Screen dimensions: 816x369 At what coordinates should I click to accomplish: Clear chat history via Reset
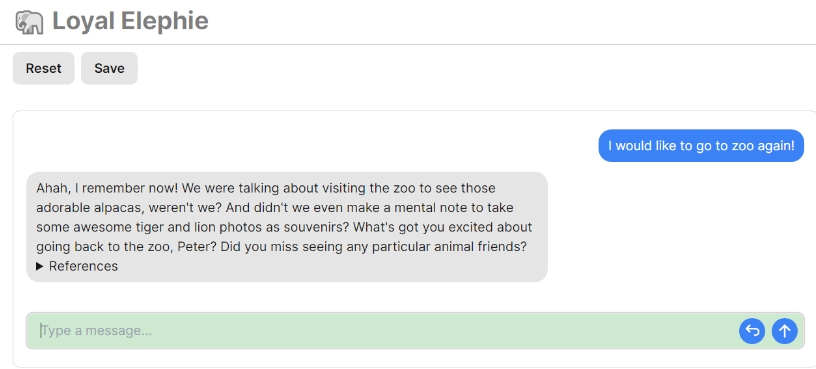(x=44, y=68)
